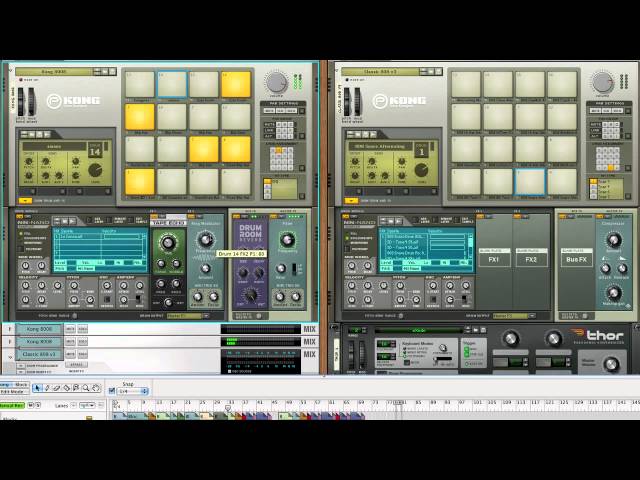Click the large Tune knob on left Kong drum panel
Image resolution: width=640 pixels, height=480 pixels.
95,170
